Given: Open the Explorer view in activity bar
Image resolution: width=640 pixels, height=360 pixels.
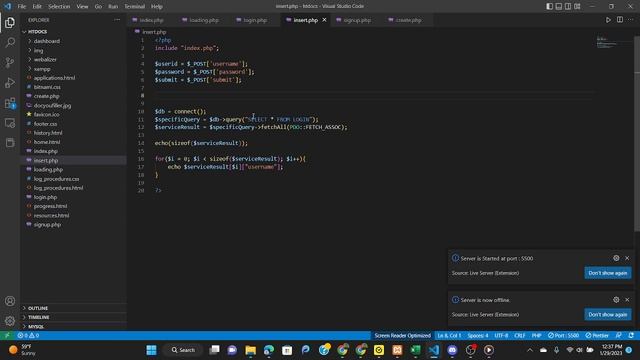Looking at the screenshot, I should pos(10,23).
